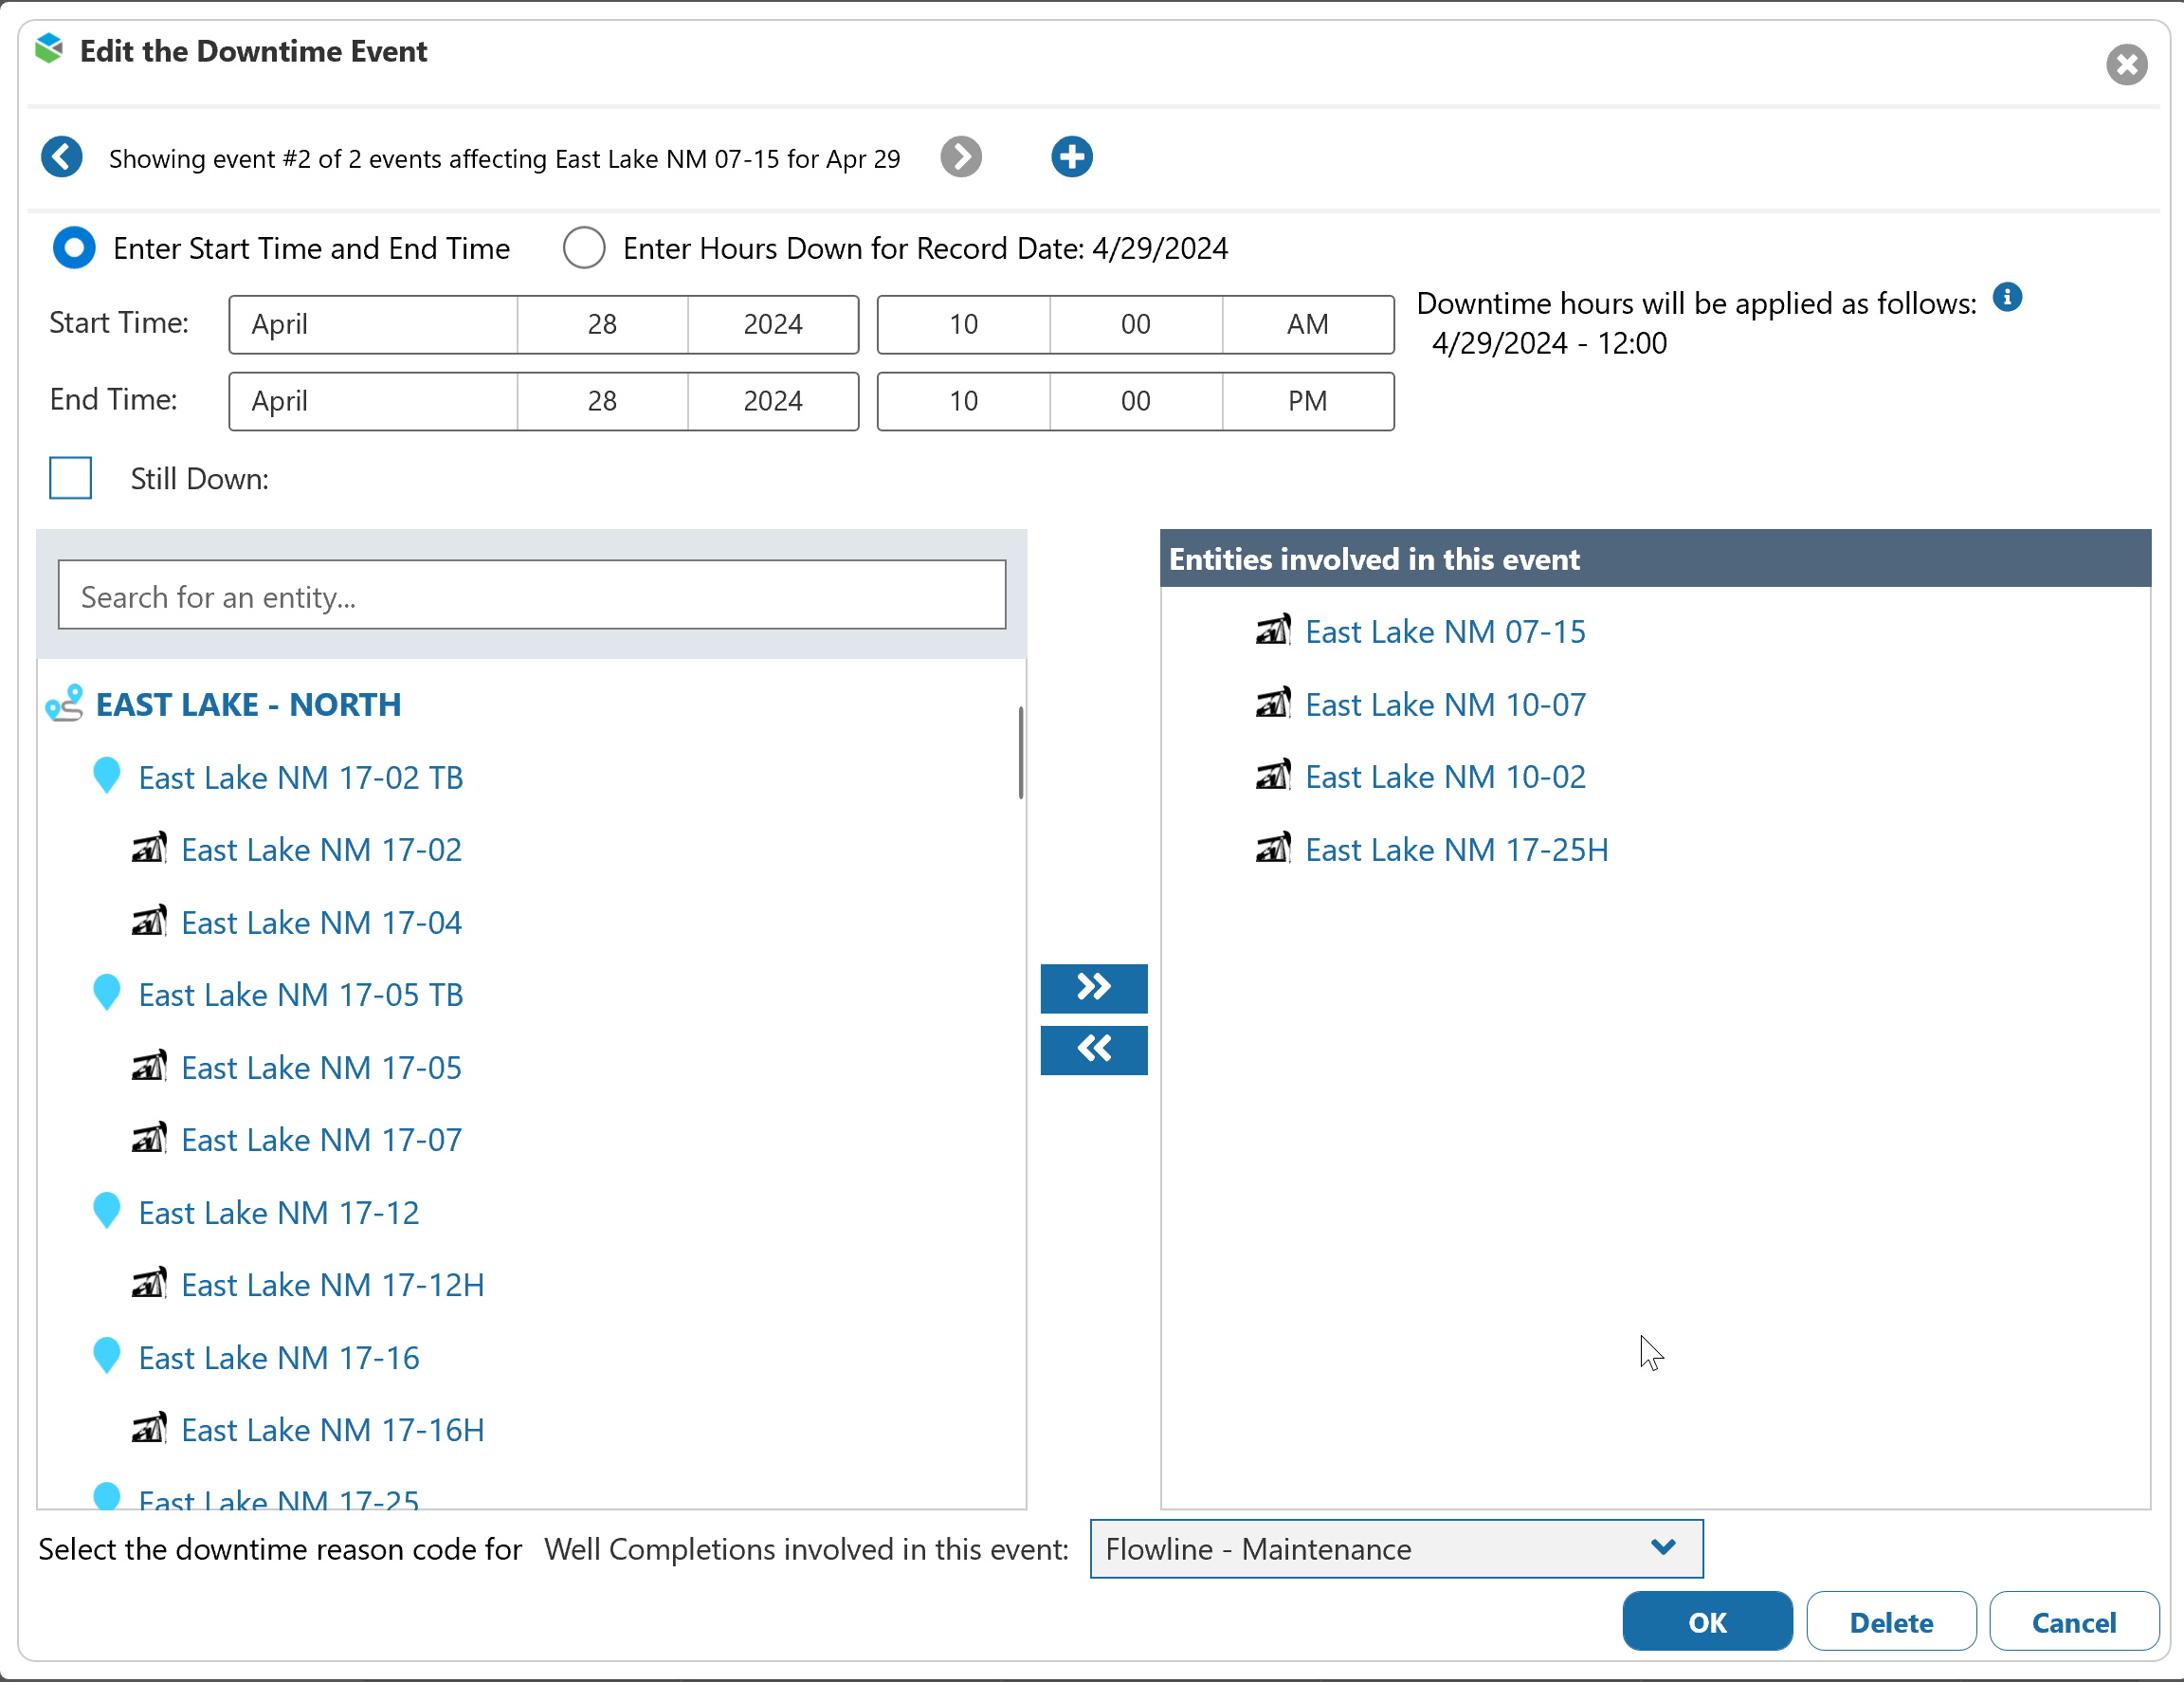Click the Start Time AM field
Viewport: 2184px width, 1682px height.
click(1306, 324)
